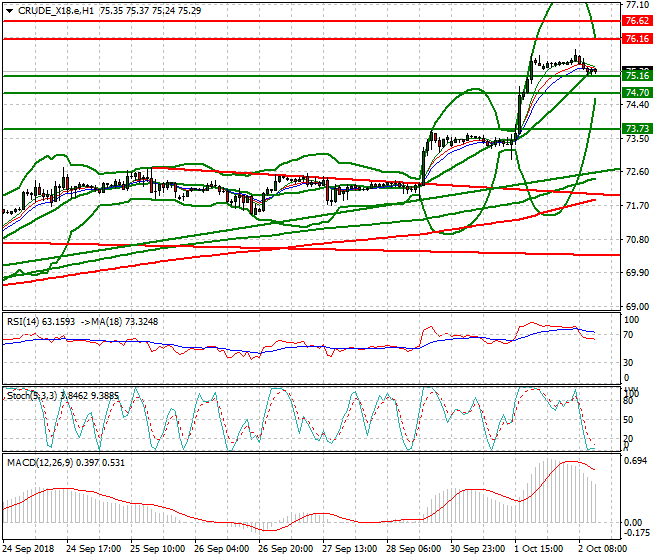Select the 76.16 red price level label

(637, 39)
